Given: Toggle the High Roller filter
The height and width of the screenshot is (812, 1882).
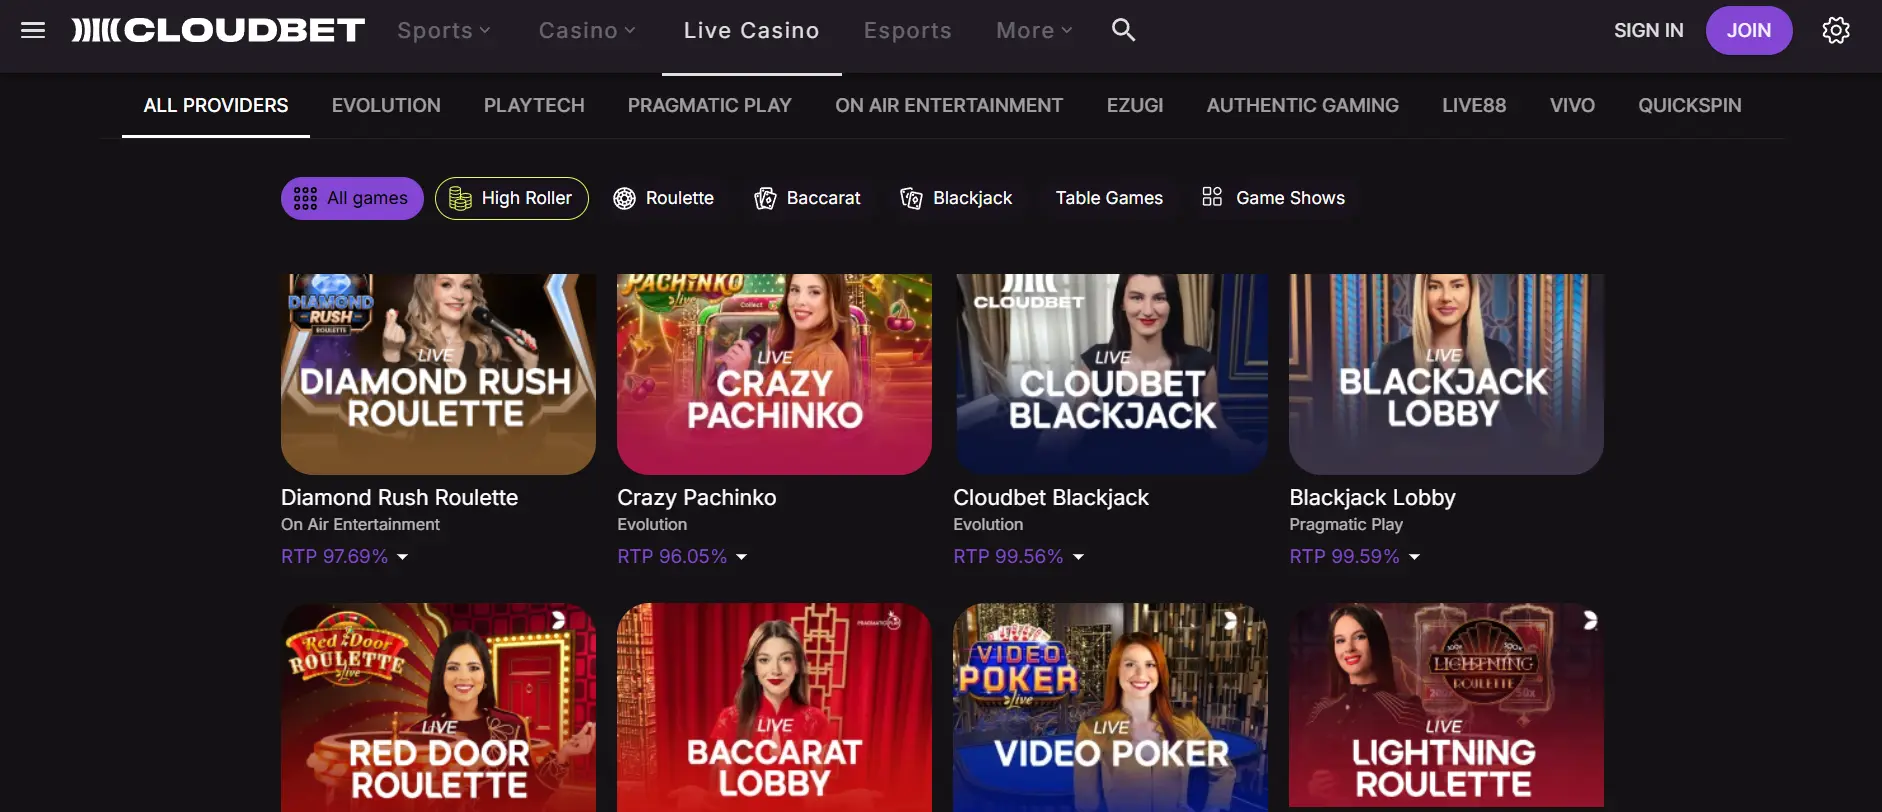Looking at the screenshot, I should tap(511, 198).
